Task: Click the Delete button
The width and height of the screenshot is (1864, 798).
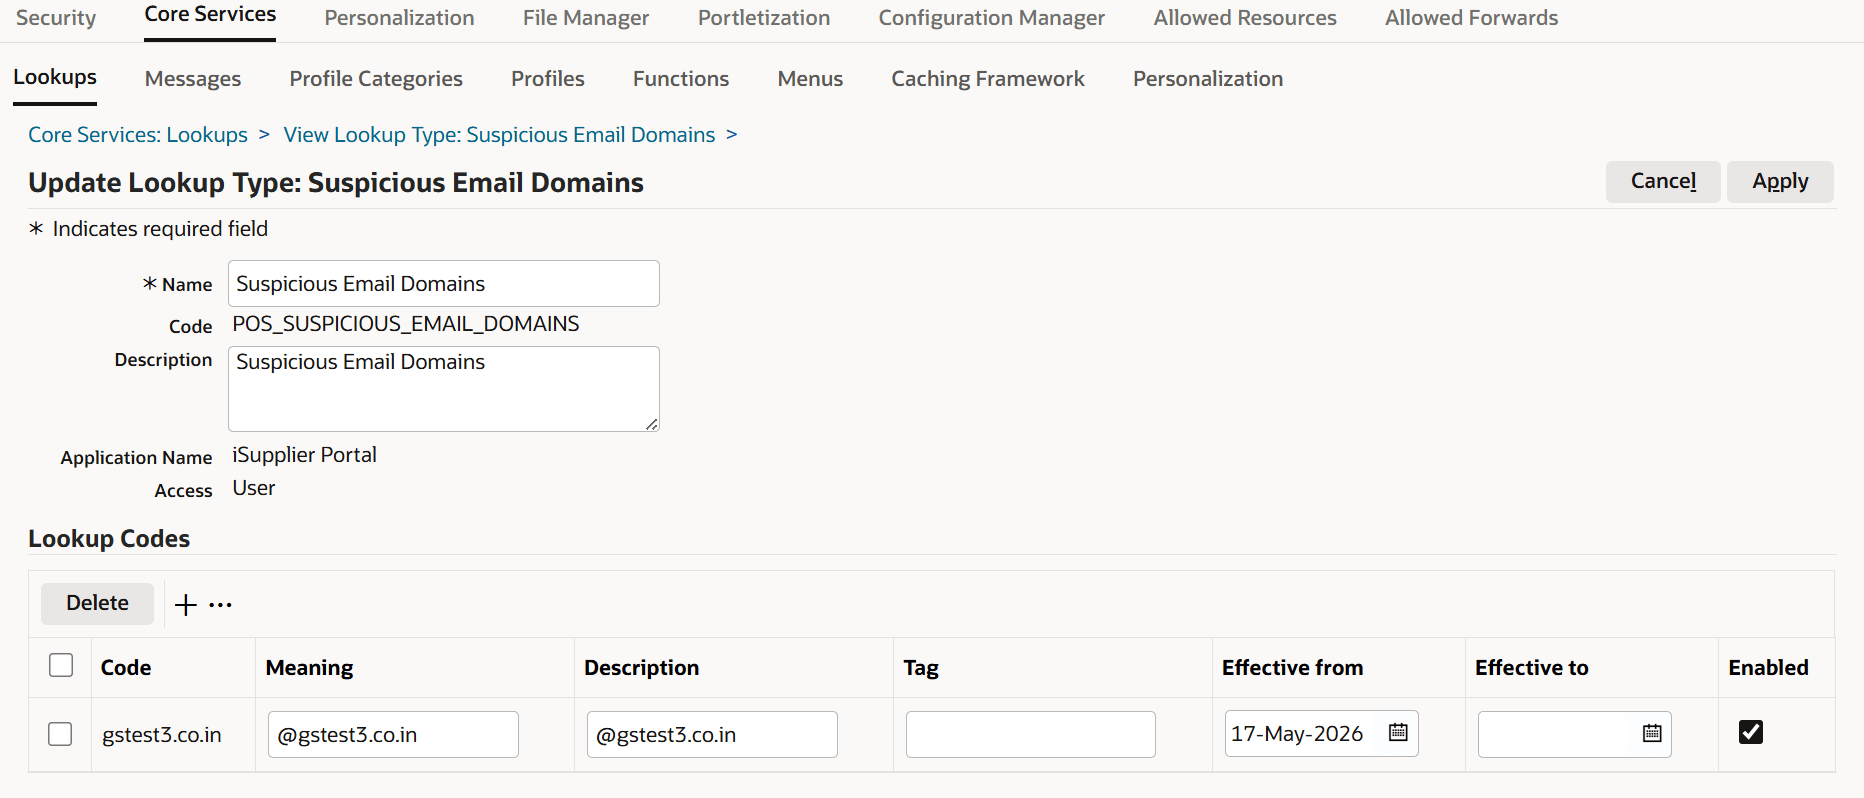Action: (97, 603)
